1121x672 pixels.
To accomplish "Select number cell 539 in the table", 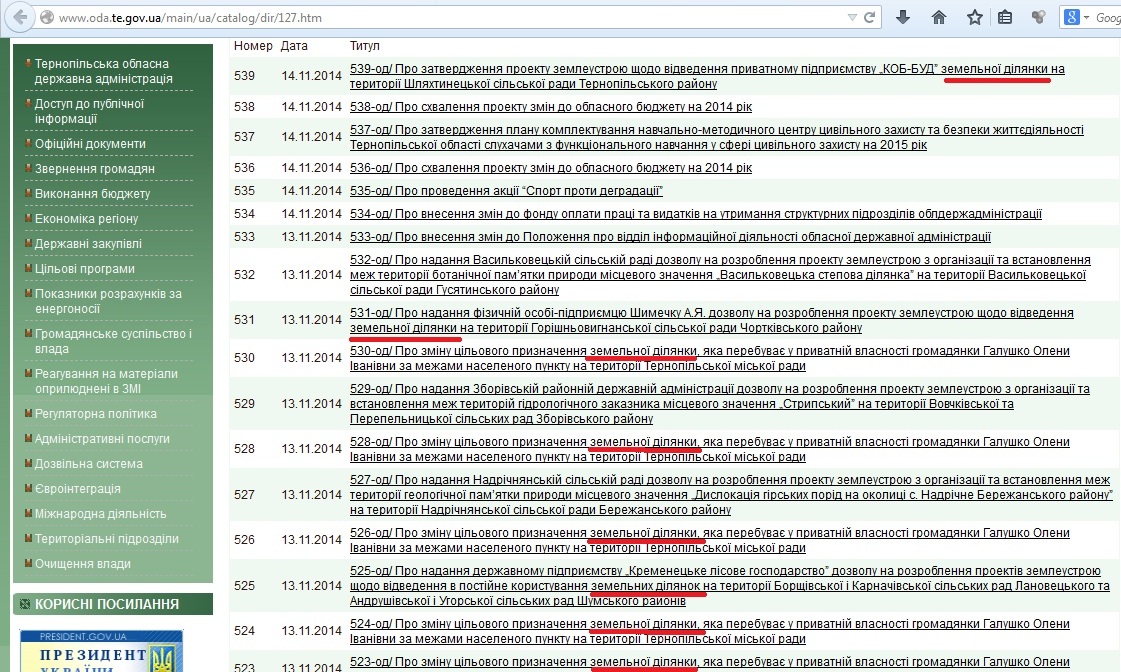I will click(245, 76).
